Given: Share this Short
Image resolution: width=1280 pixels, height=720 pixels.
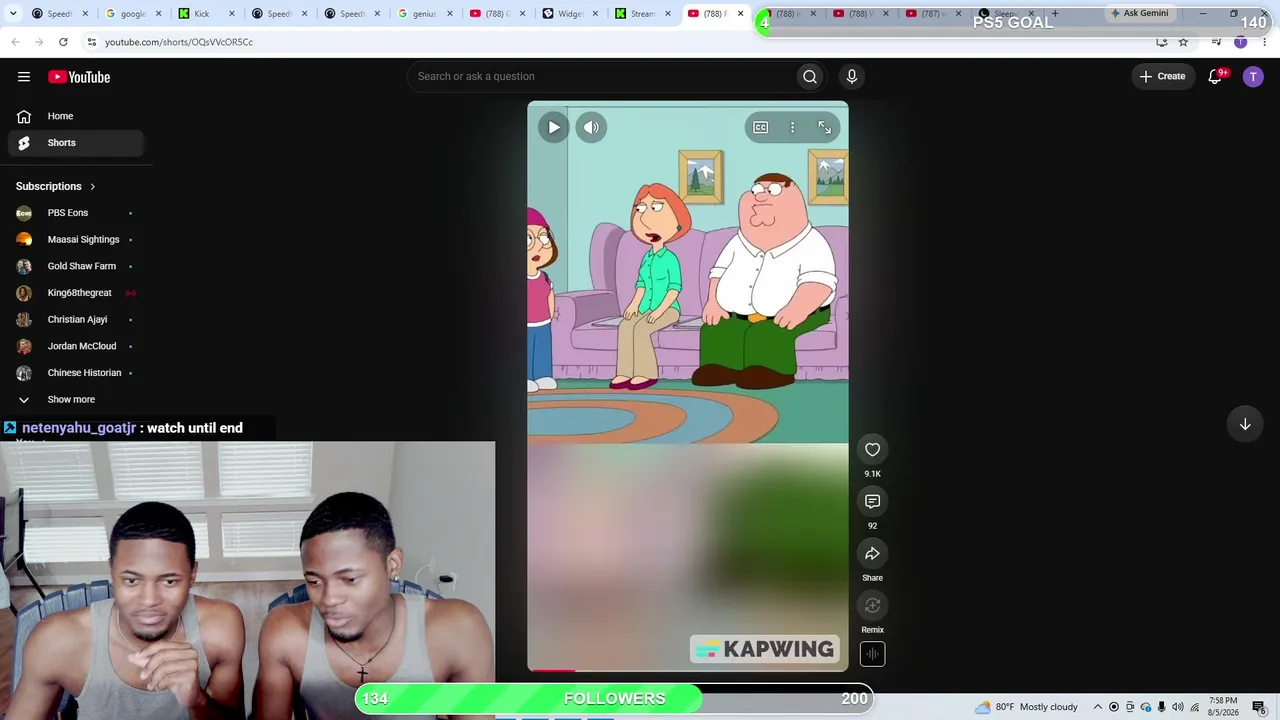Looking at the screenshot, I should 872,554.
